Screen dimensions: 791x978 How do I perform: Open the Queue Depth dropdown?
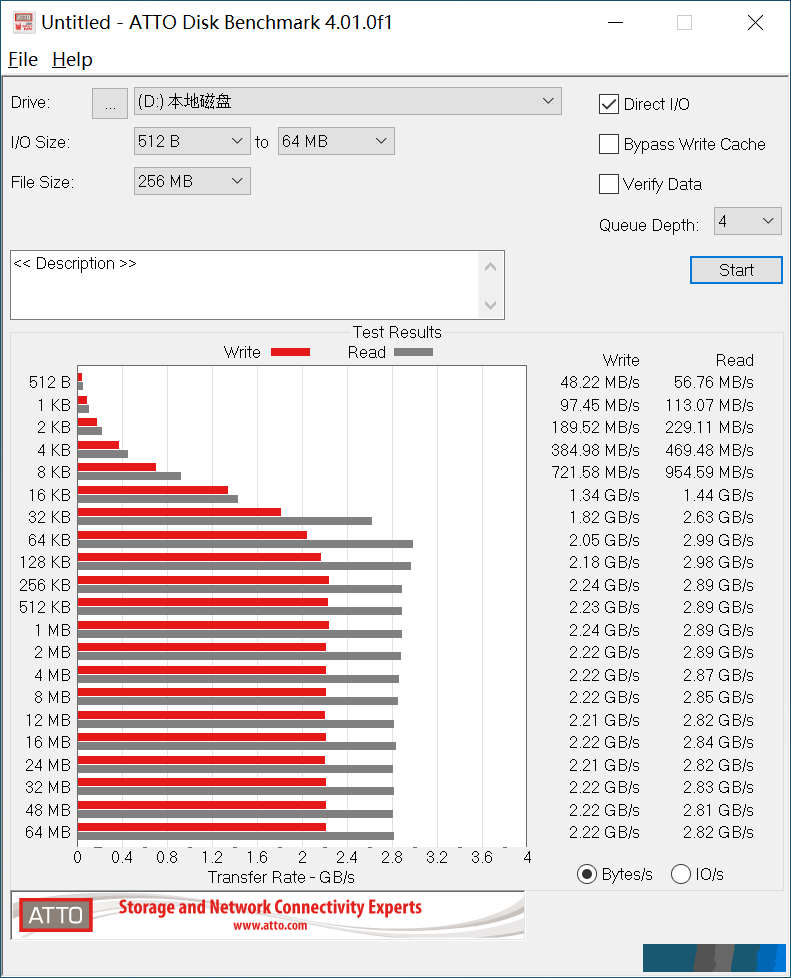click(747, 221)
